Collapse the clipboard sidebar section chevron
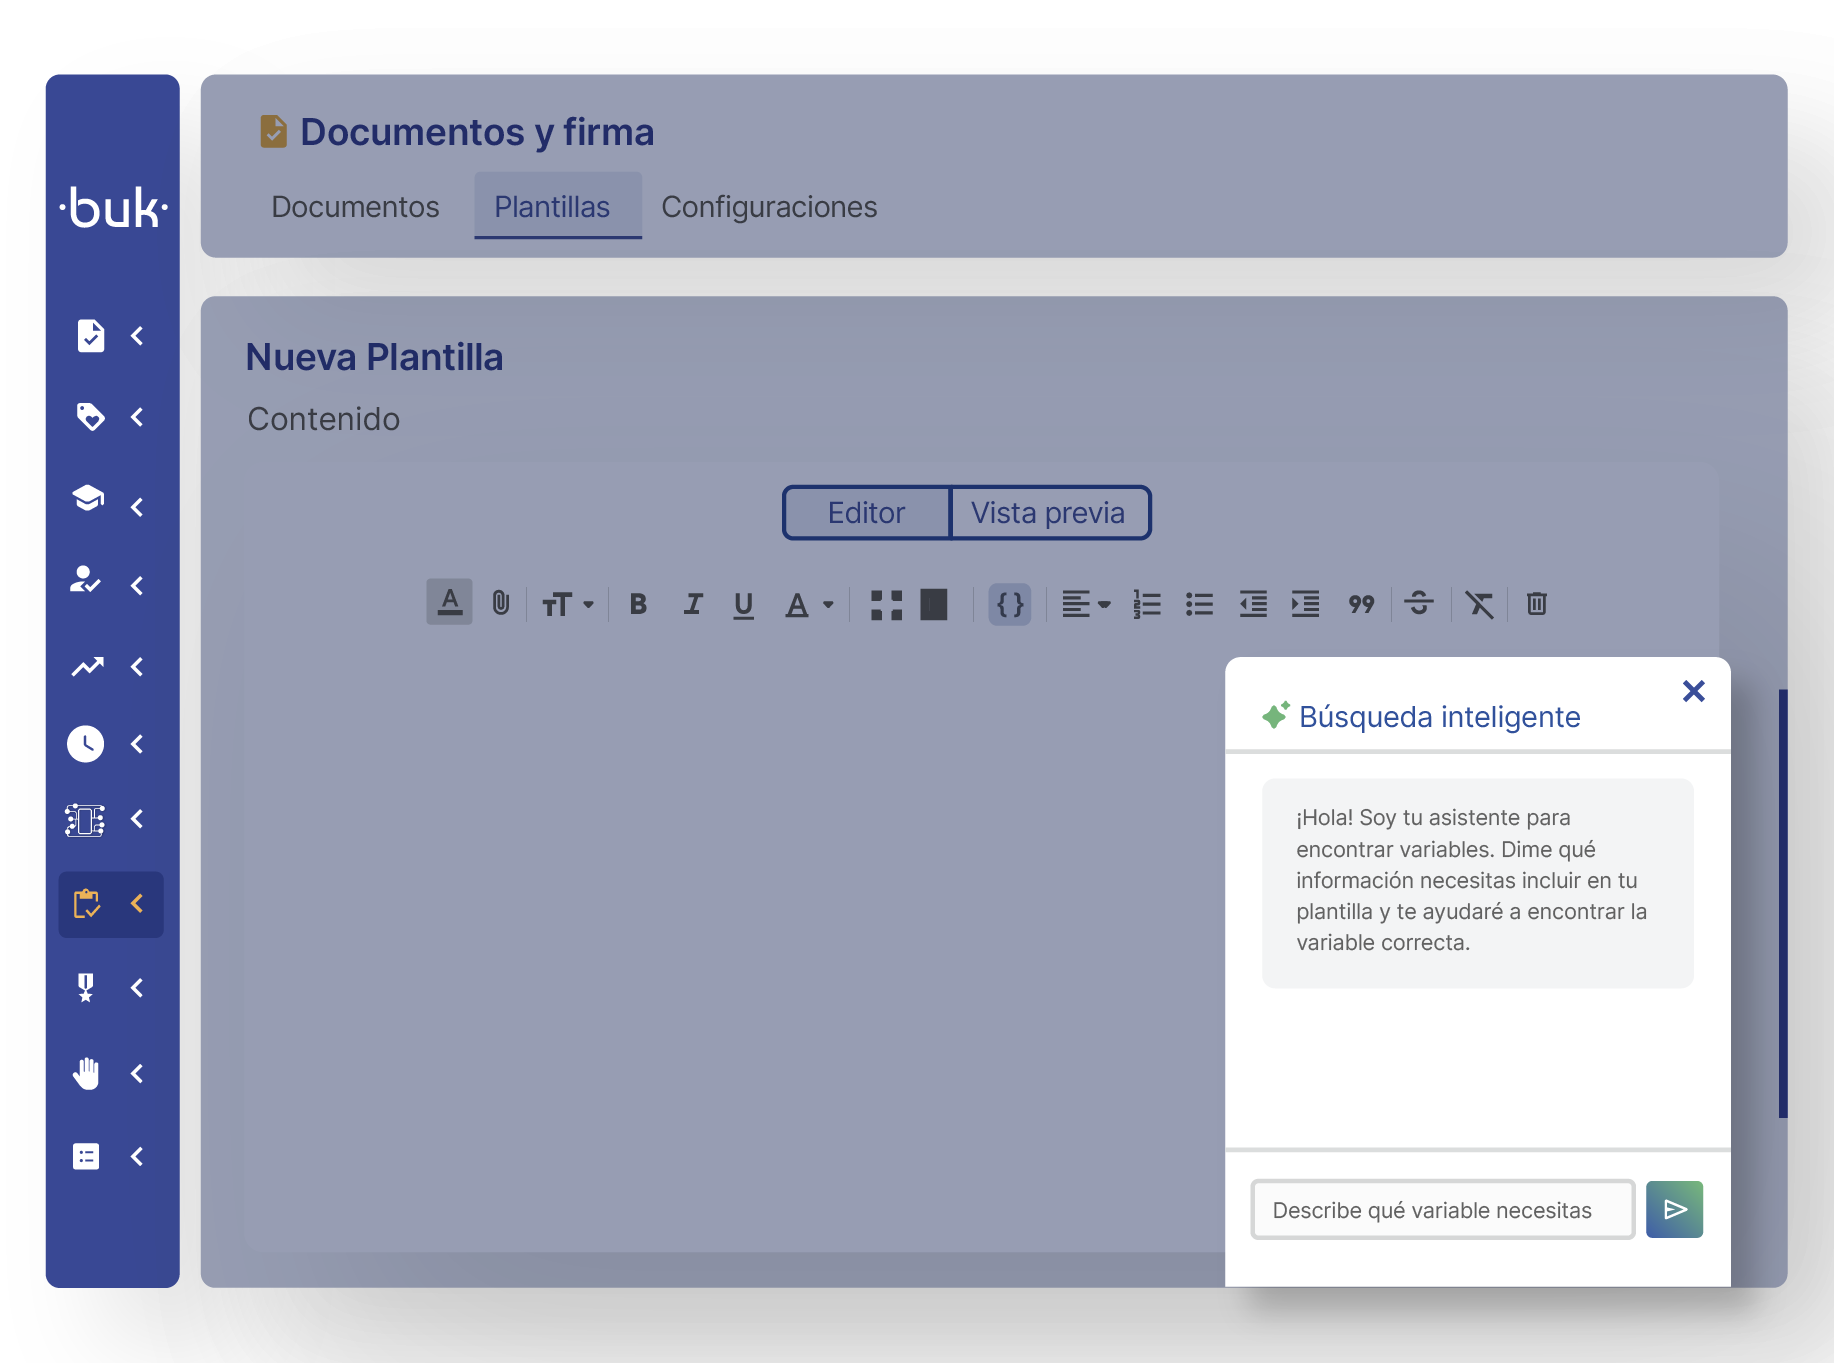This screenshot has height=1363, width=1834. (139, 904)
